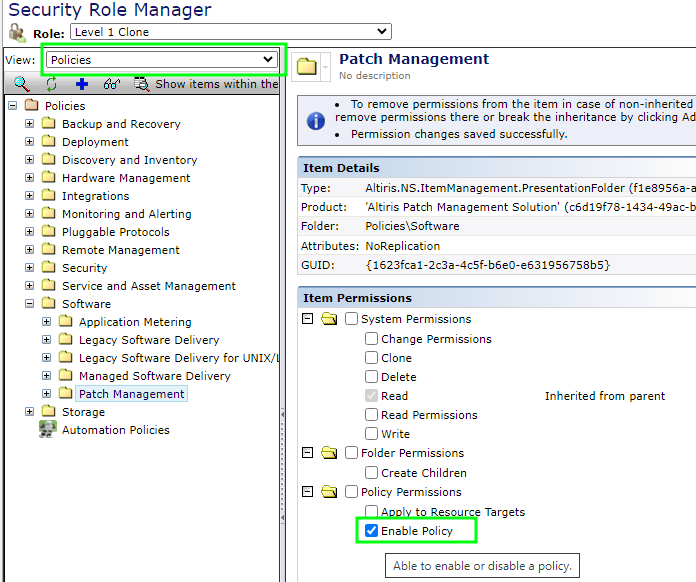Click the Security folder icon in the tree
696x582 pixels.
coord(48,267)
